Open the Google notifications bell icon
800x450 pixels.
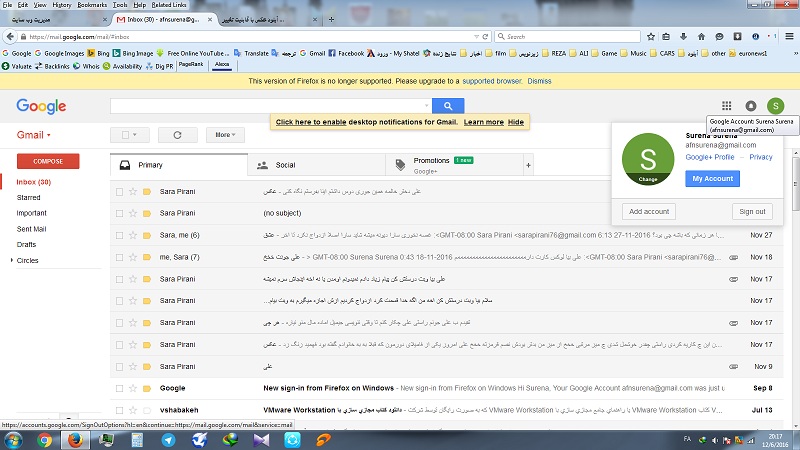coord(751,106)
